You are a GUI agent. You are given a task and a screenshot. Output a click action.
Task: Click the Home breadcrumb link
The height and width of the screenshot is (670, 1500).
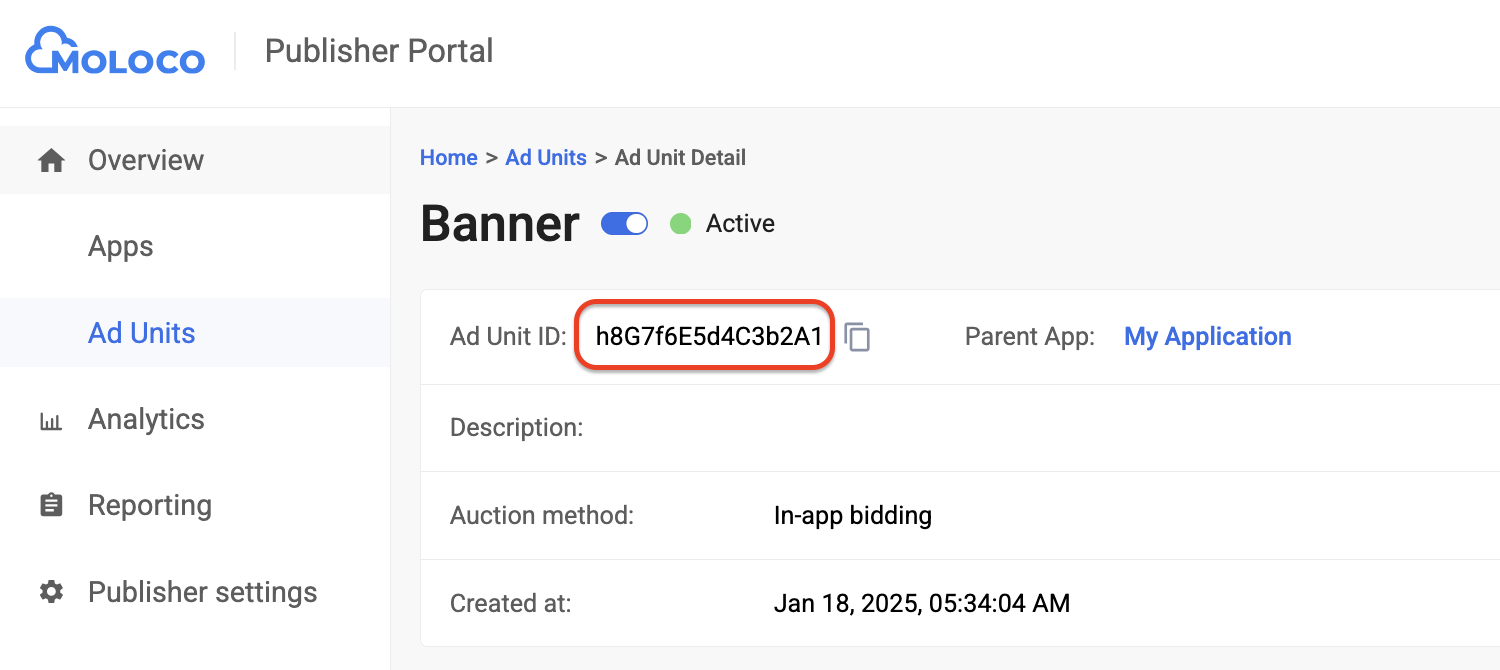448,158
